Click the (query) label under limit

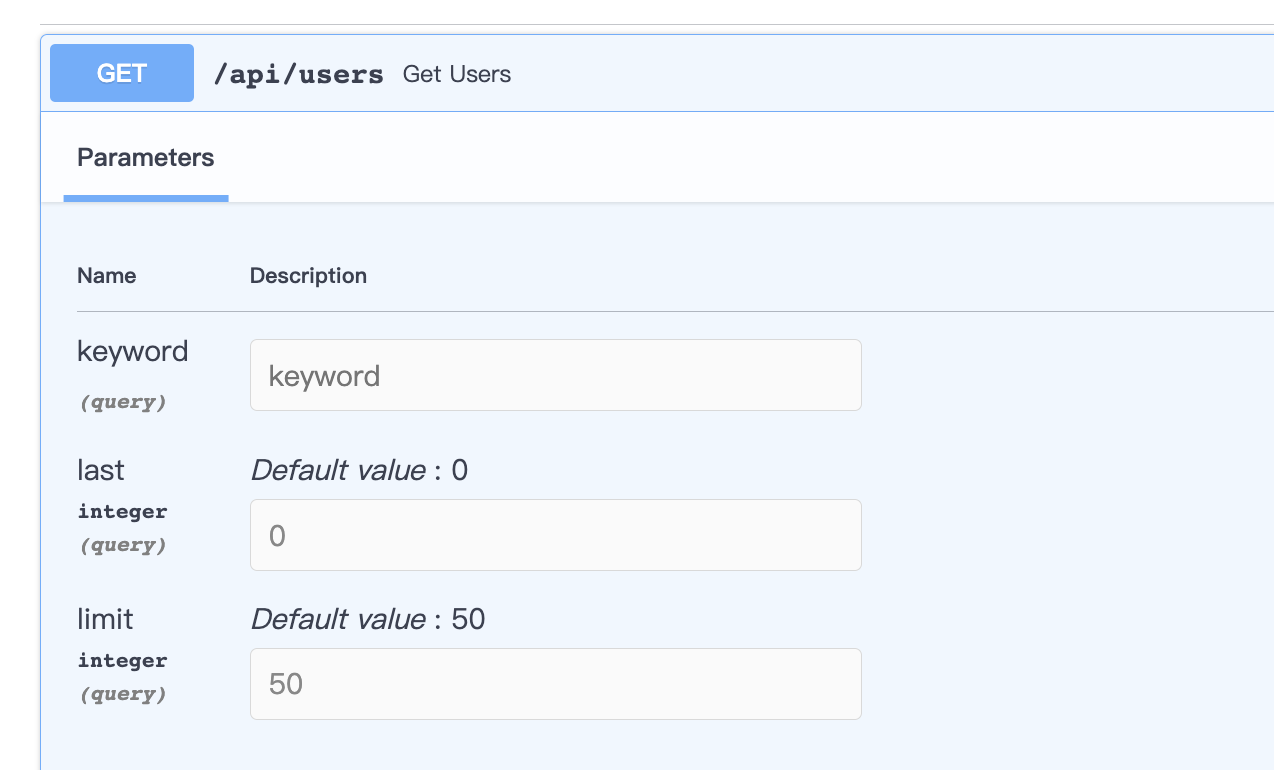click(x=122, y=695)
